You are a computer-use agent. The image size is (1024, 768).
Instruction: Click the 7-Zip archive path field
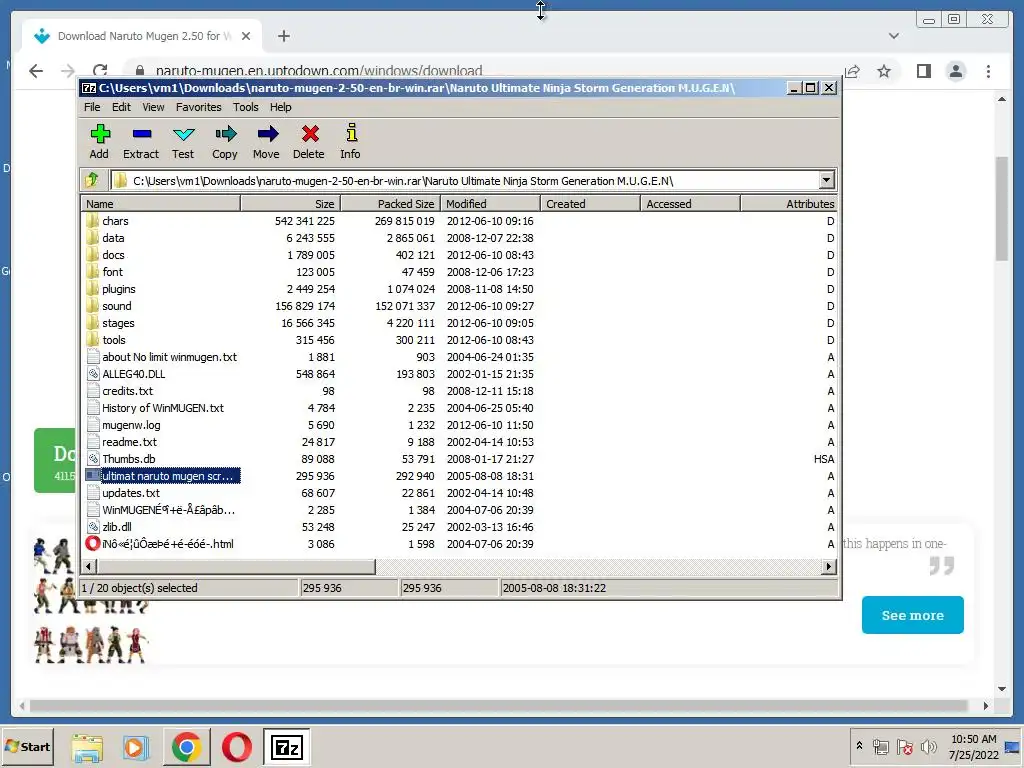point(465,180)
